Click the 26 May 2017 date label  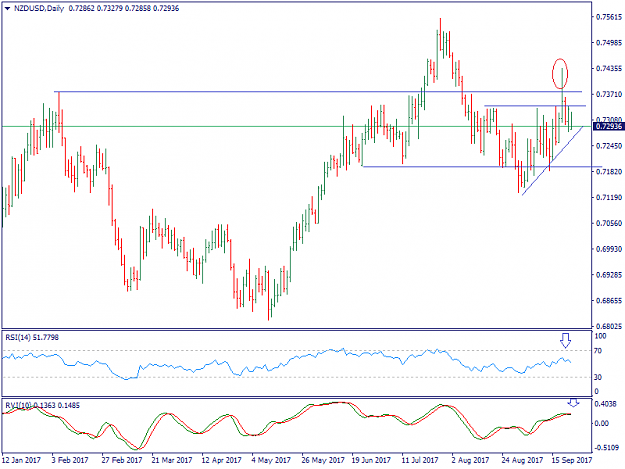coord(323,460)
